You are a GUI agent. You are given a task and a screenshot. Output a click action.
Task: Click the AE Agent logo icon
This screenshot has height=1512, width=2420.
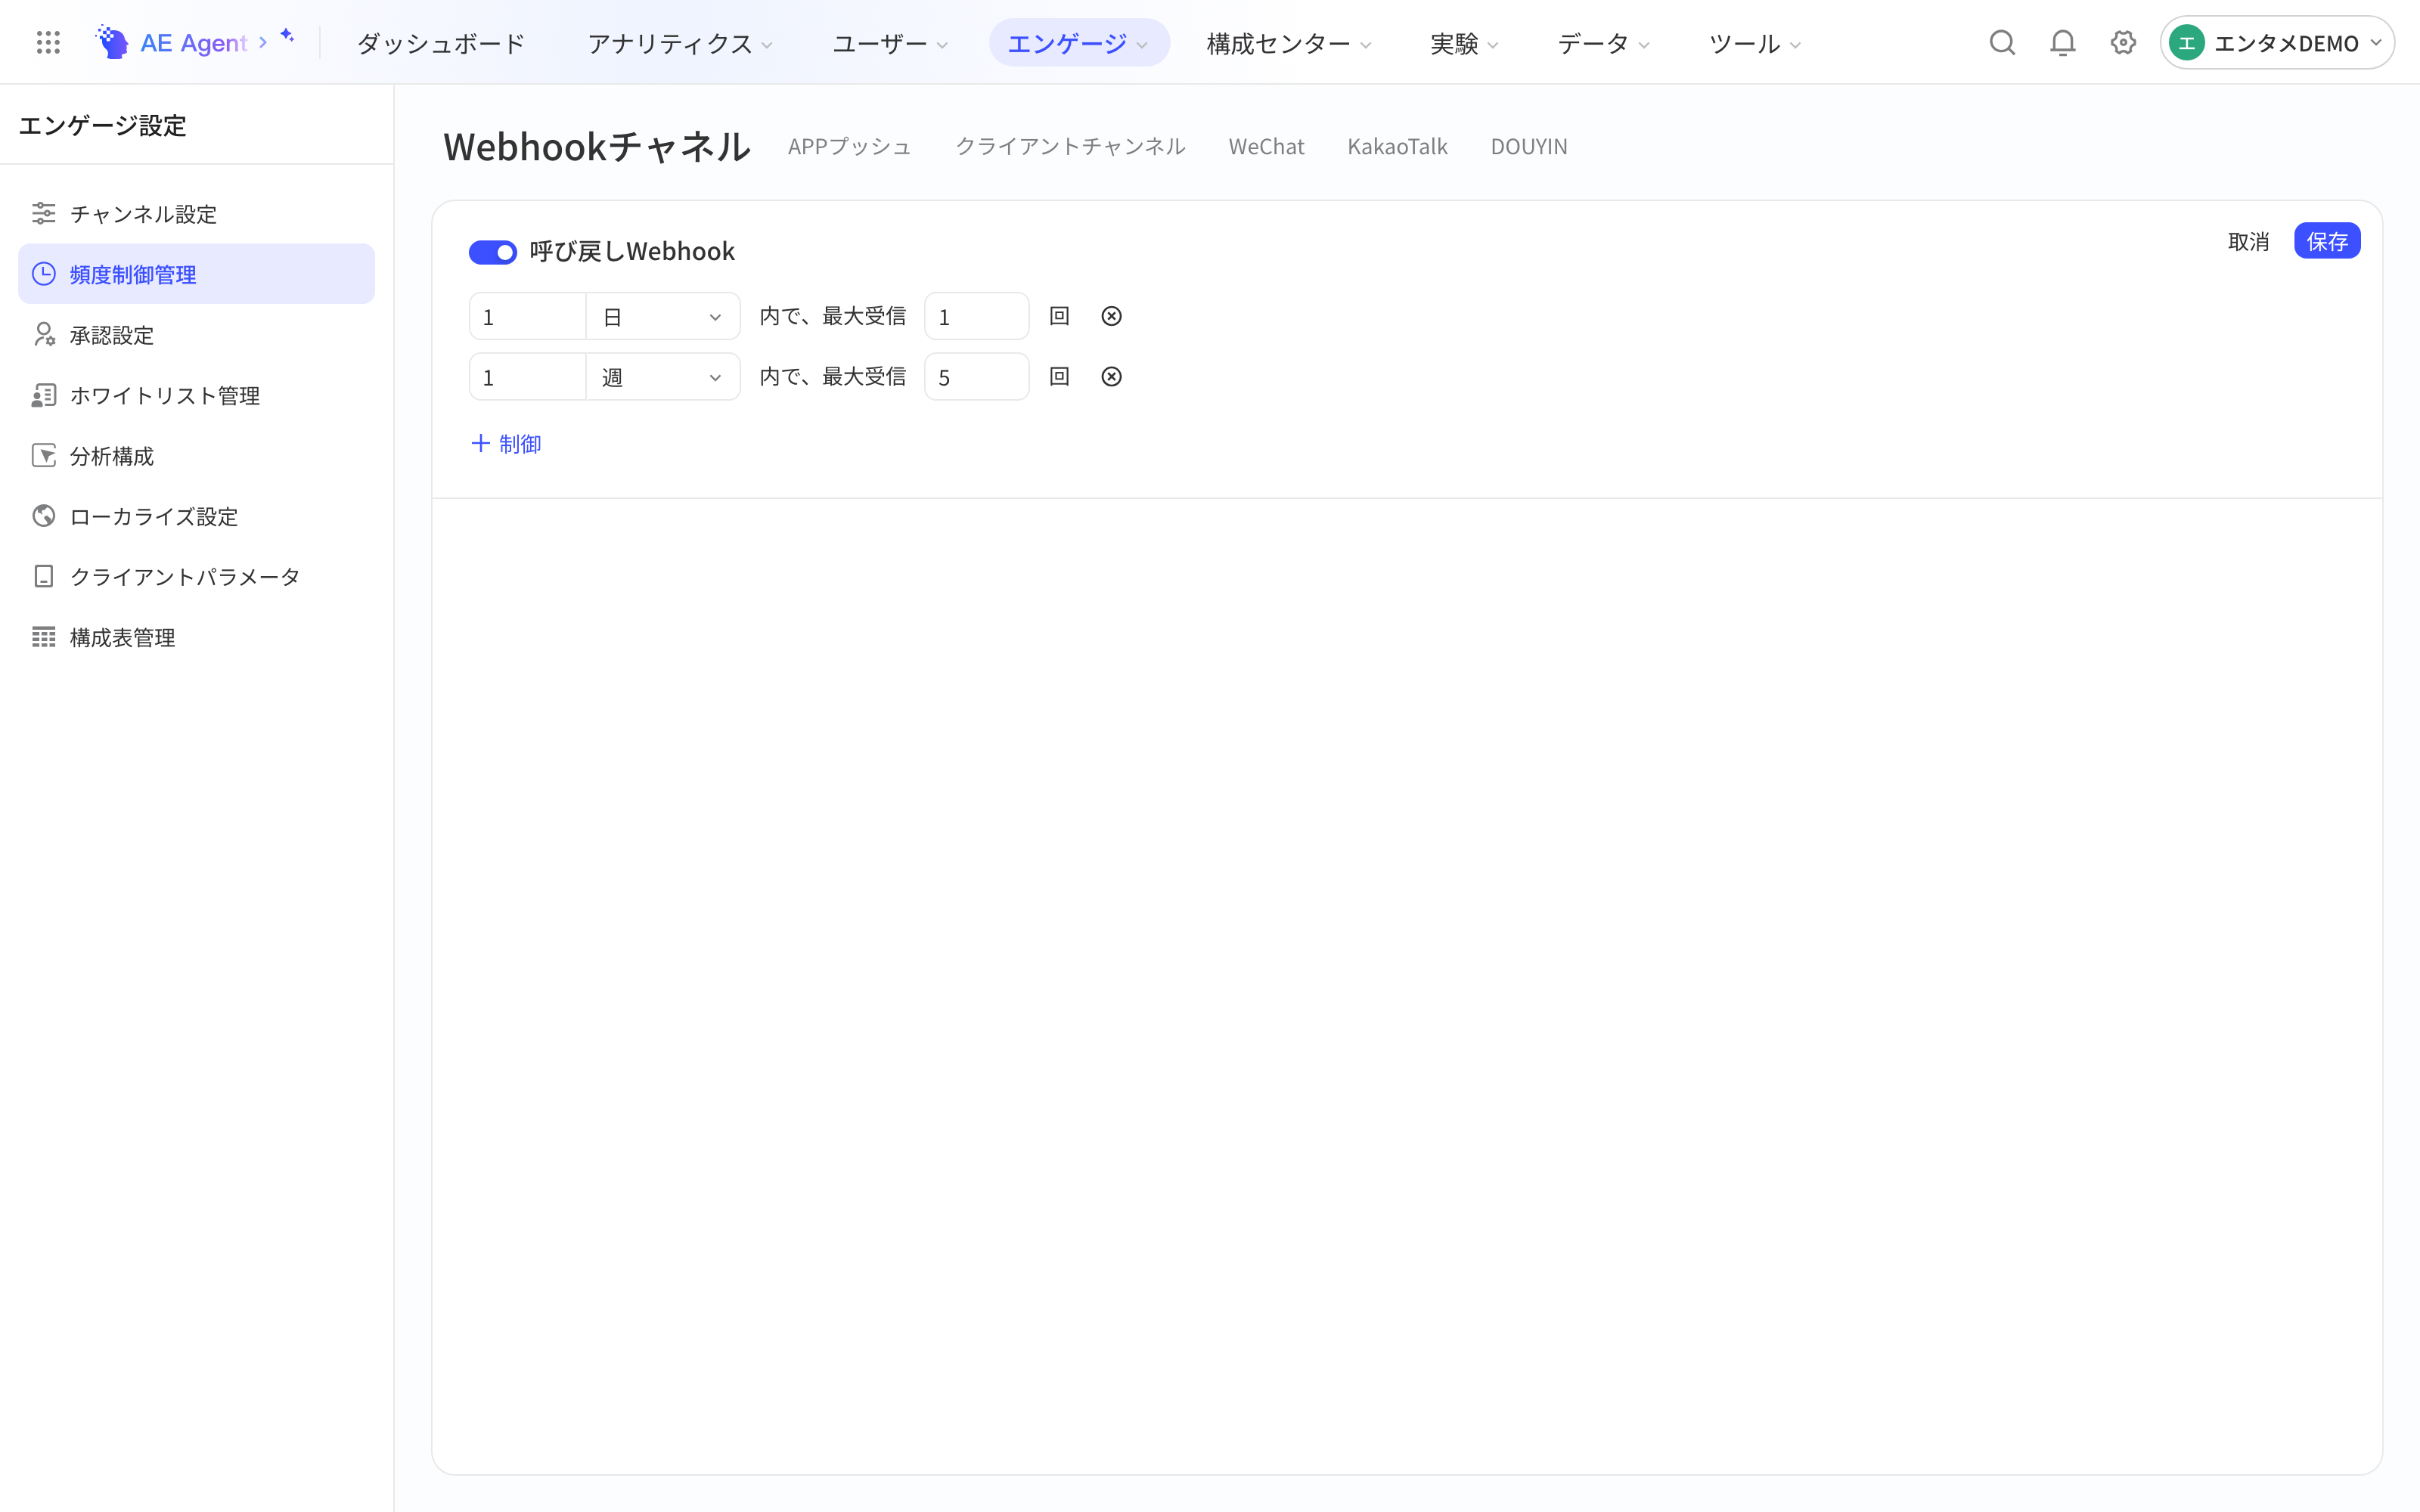pyautogui.click(x=112, y=42)
